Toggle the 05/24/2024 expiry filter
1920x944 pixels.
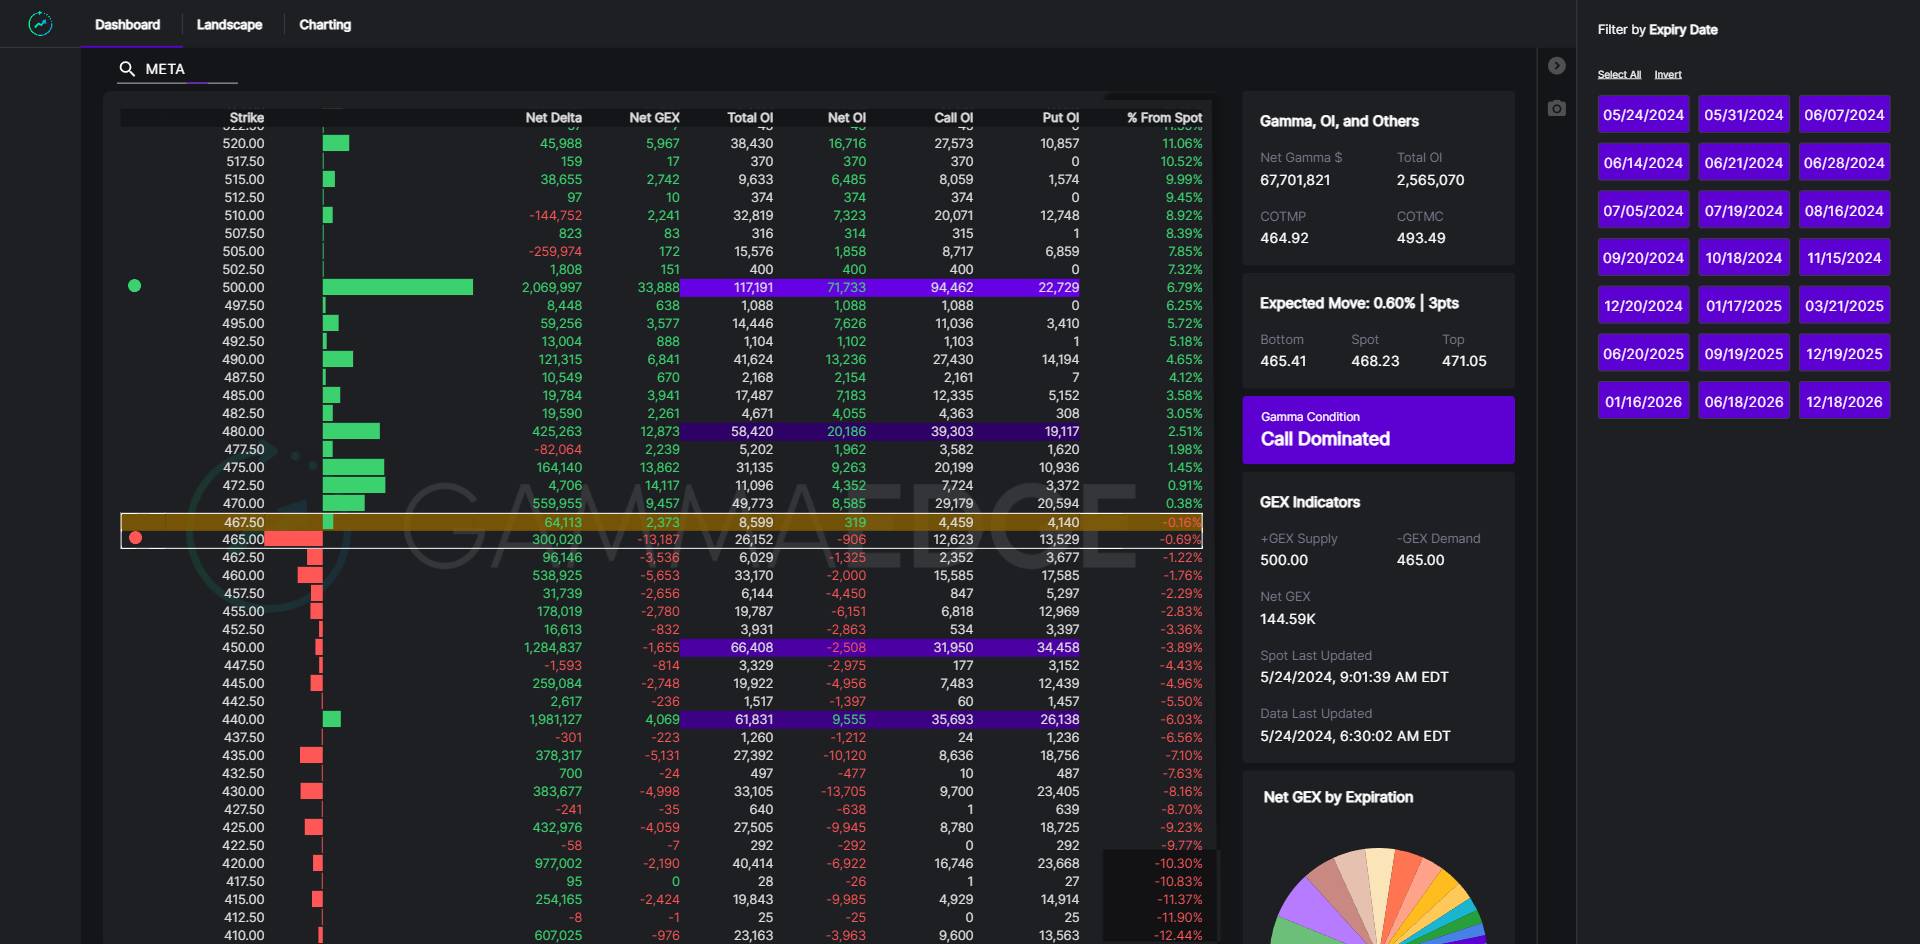click(1643, 115)
